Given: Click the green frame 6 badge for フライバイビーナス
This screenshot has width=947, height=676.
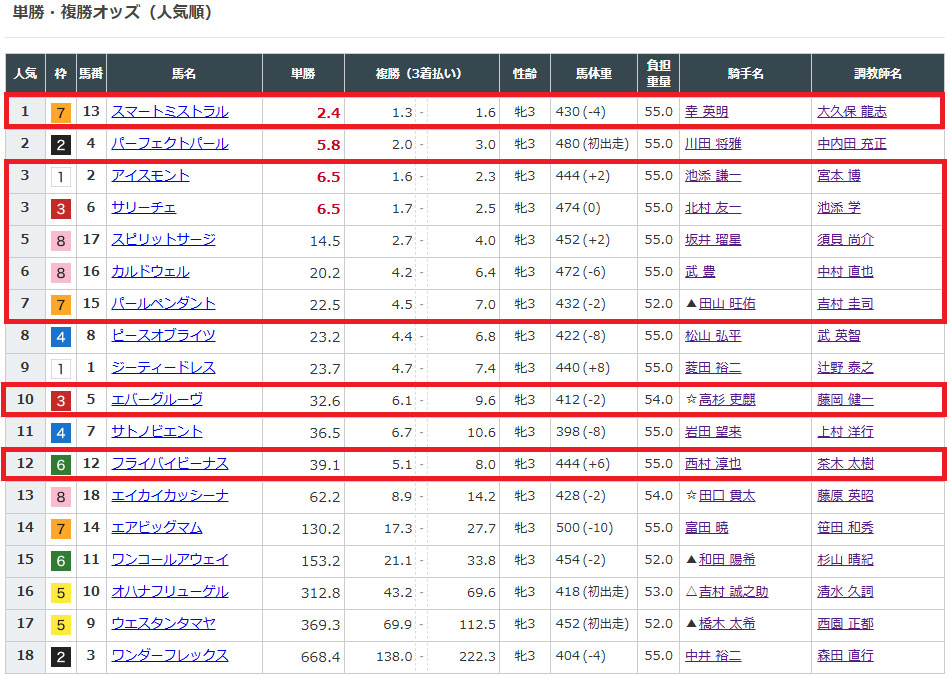Looking at the screenshot, I should pos(60,464).
